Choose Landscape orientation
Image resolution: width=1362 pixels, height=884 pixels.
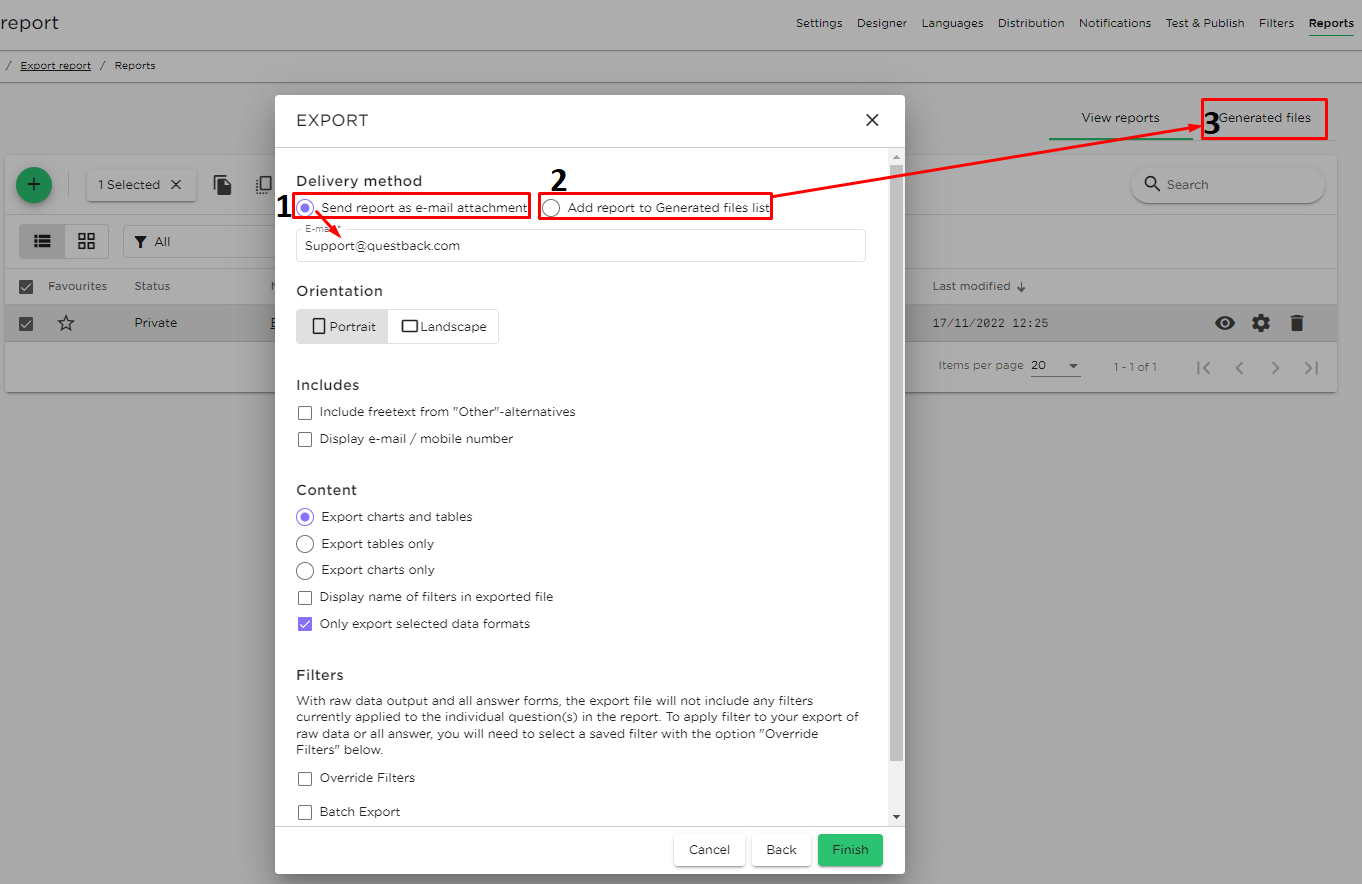443,326
